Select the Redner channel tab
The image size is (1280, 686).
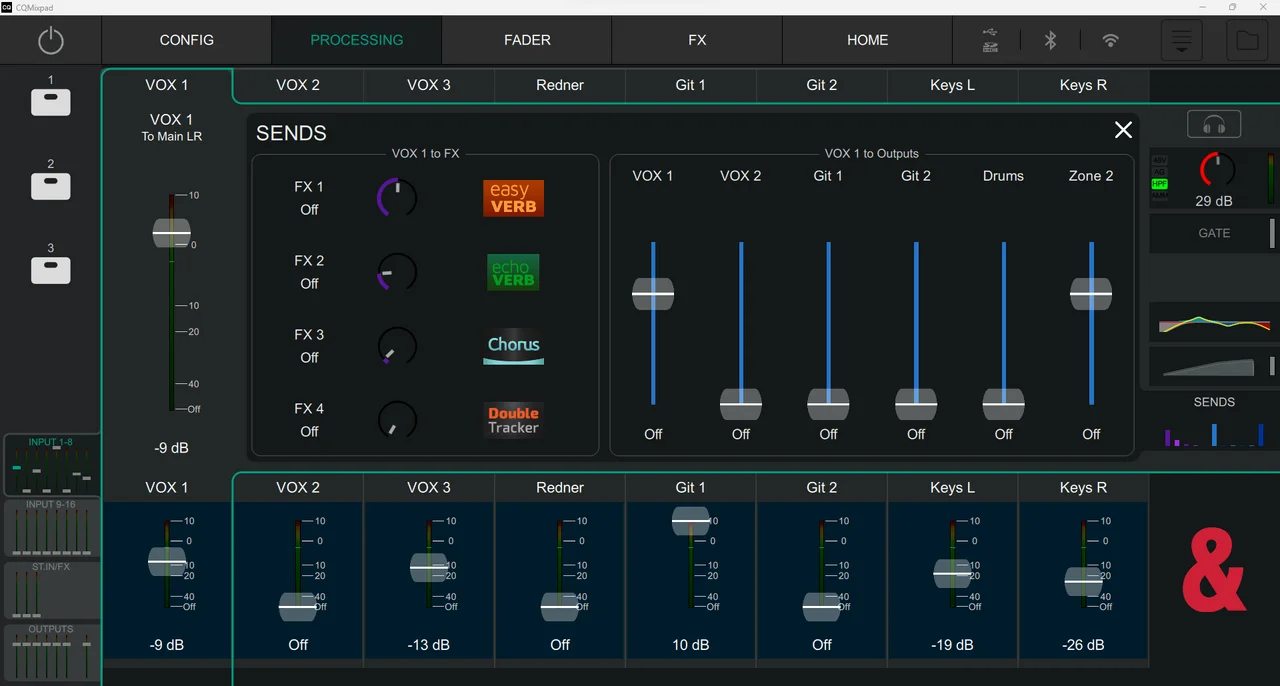(560, 85)
